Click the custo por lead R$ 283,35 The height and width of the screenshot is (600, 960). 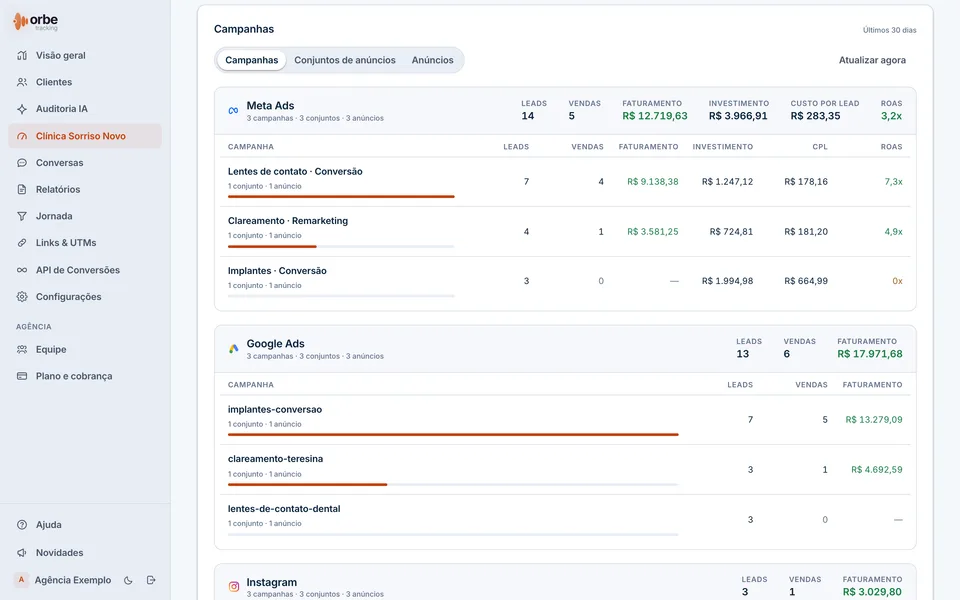coord(815,116)
